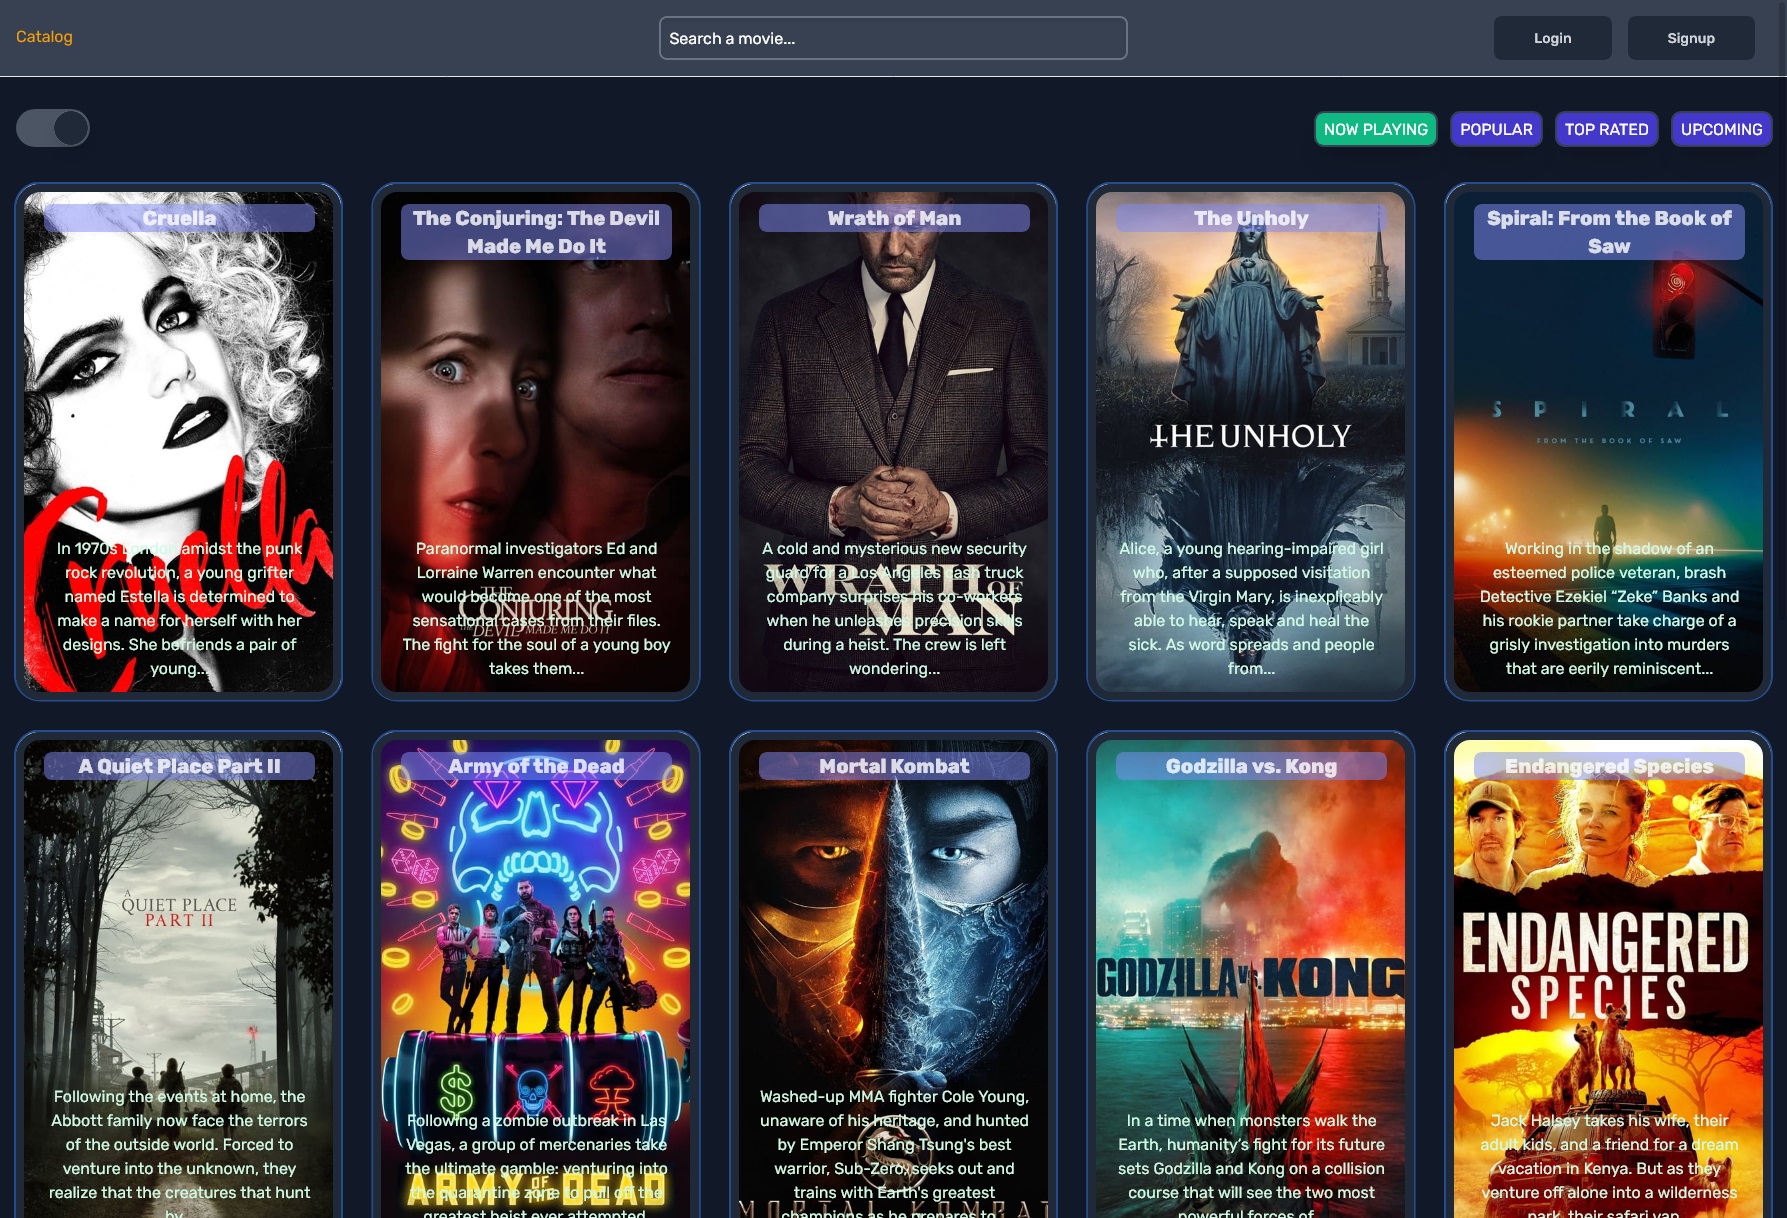
Task: Click the A Quiet Place Part II title
Action: (x=179, y=766)
